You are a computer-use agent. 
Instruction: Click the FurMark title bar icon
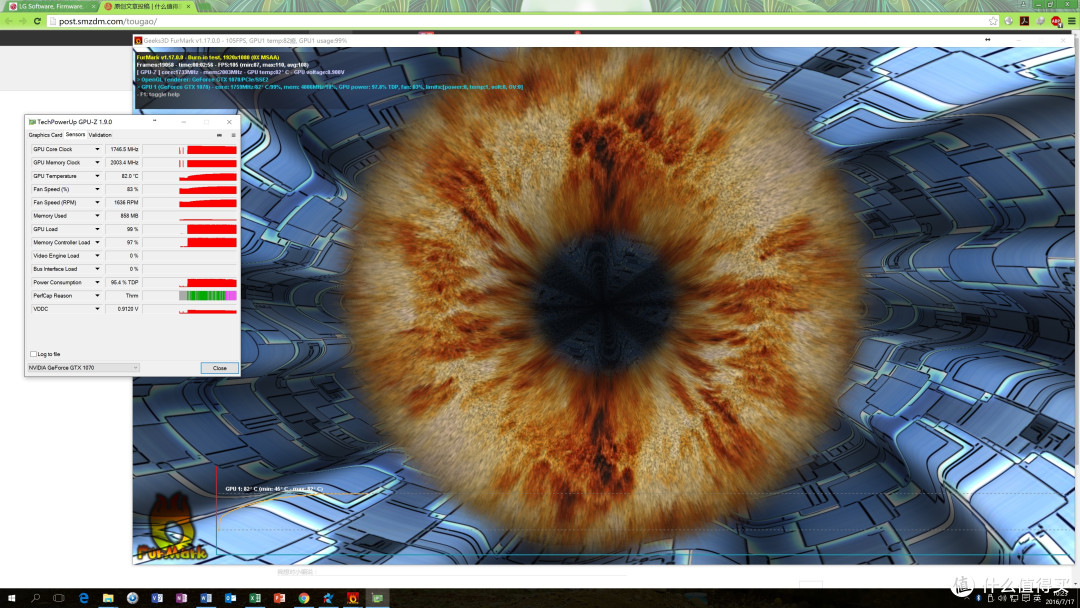138,41
